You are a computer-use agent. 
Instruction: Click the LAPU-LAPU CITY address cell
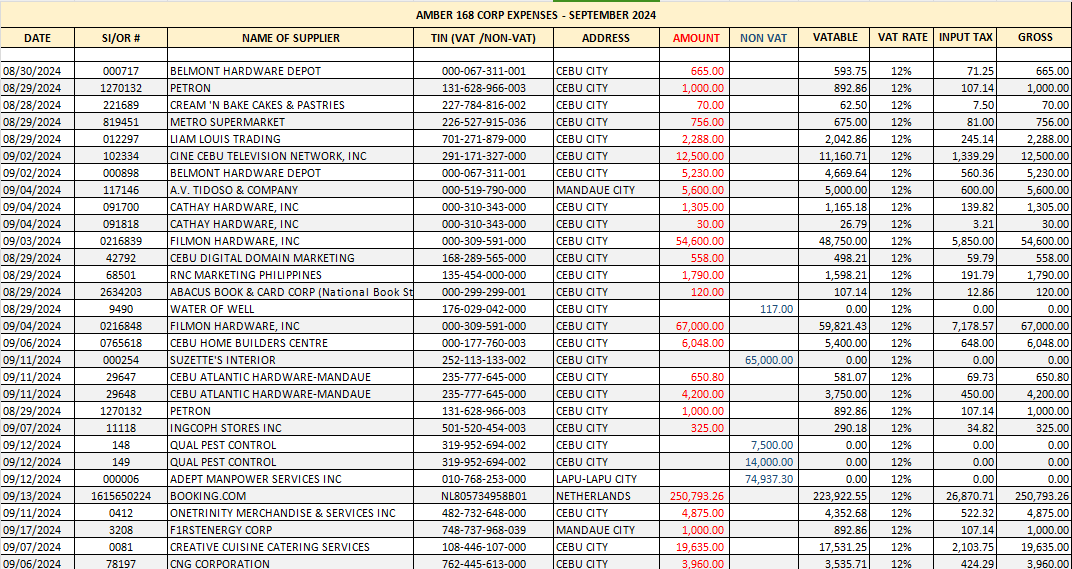point(608,479)
